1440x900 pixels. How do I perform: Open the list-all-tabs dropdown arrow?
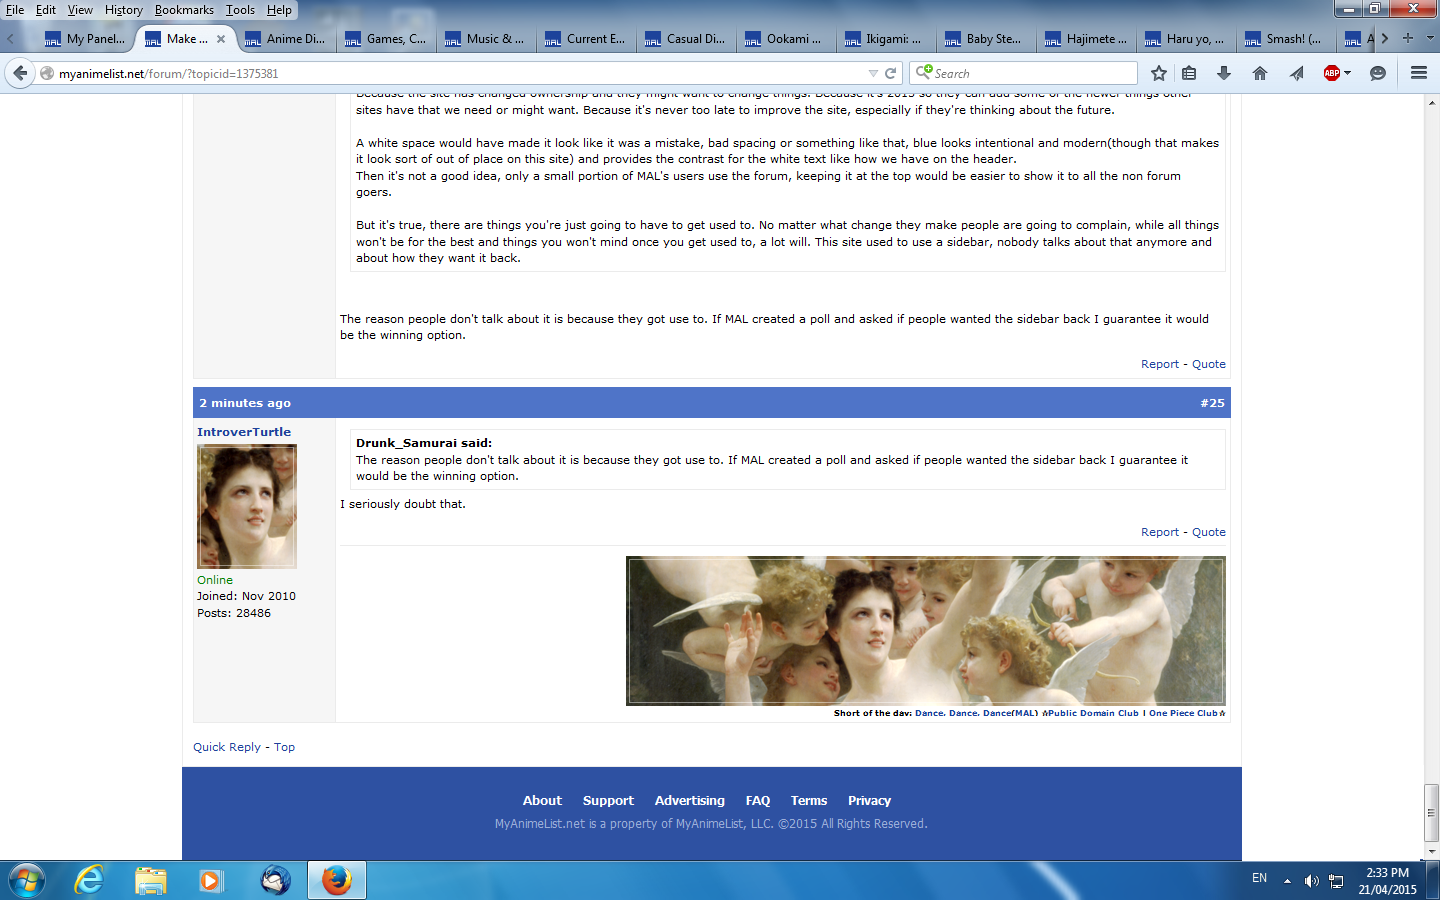pos(1430,38)
